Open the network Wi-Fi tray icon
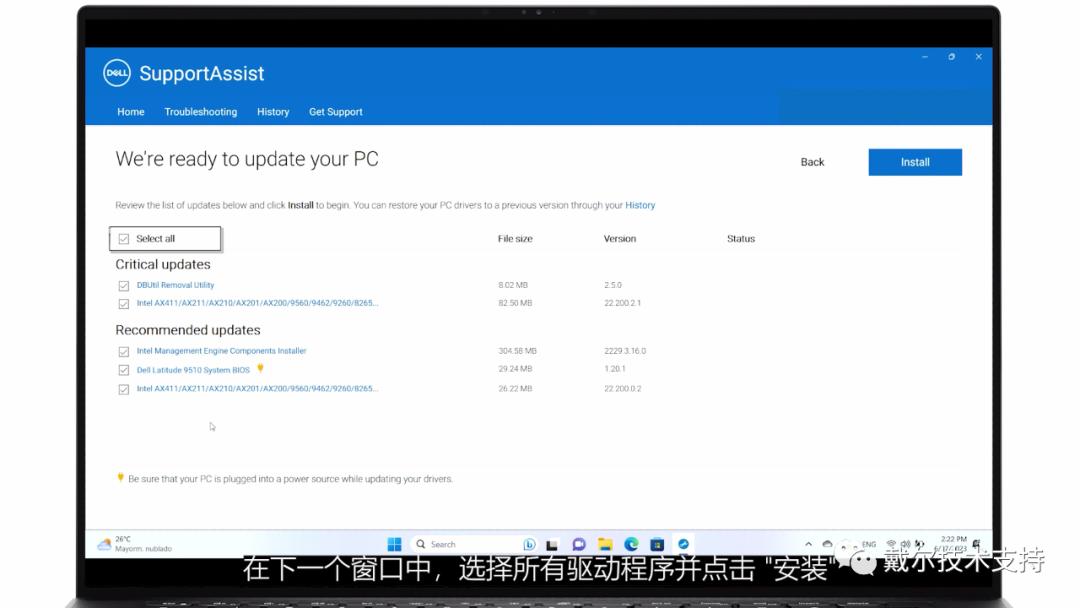Image resolution: width=1080 pixels, height=608 pixels. 891,544
